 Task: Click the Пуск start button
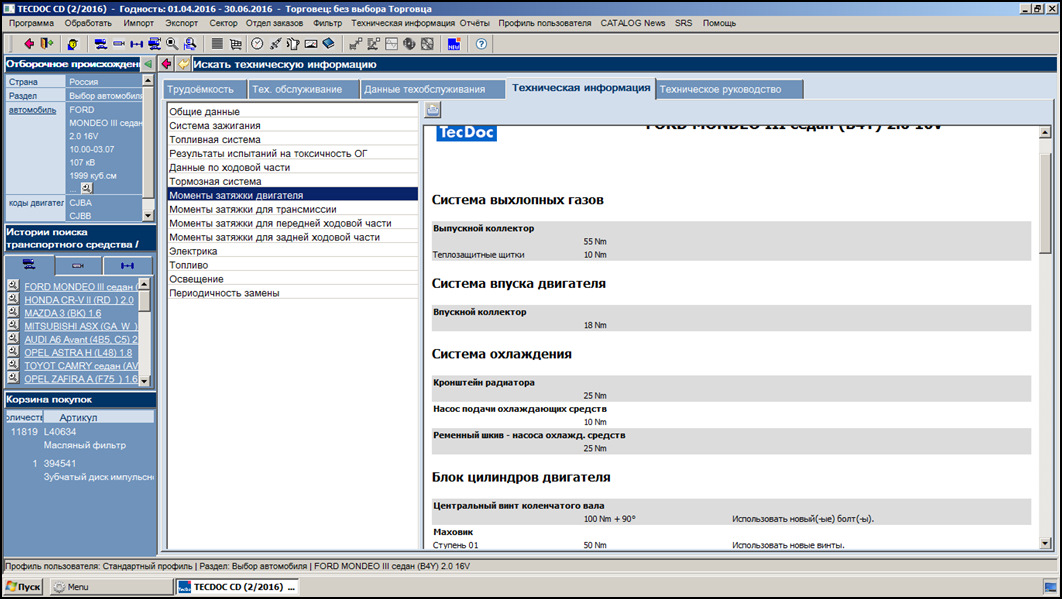pyautogui.click(x=23, y=587)
